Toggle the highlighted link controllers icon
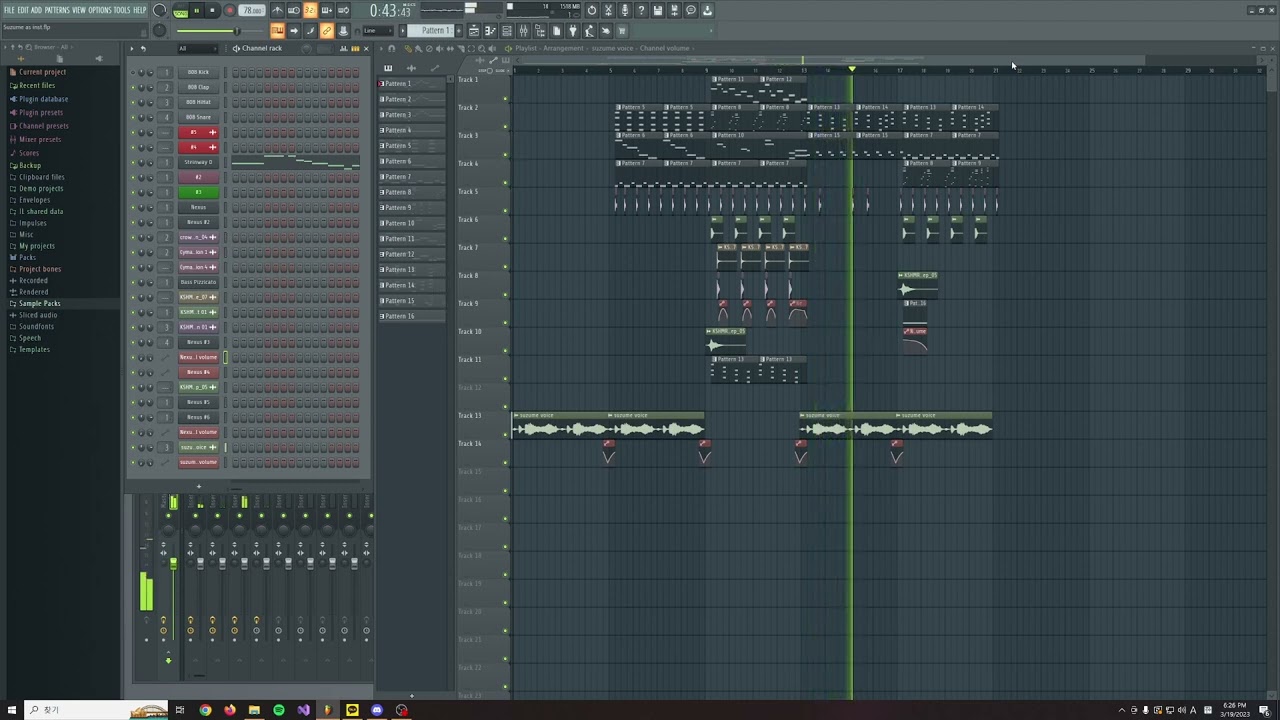The height and width of the screenshot is (720, 1280). [x=327, y=31]
